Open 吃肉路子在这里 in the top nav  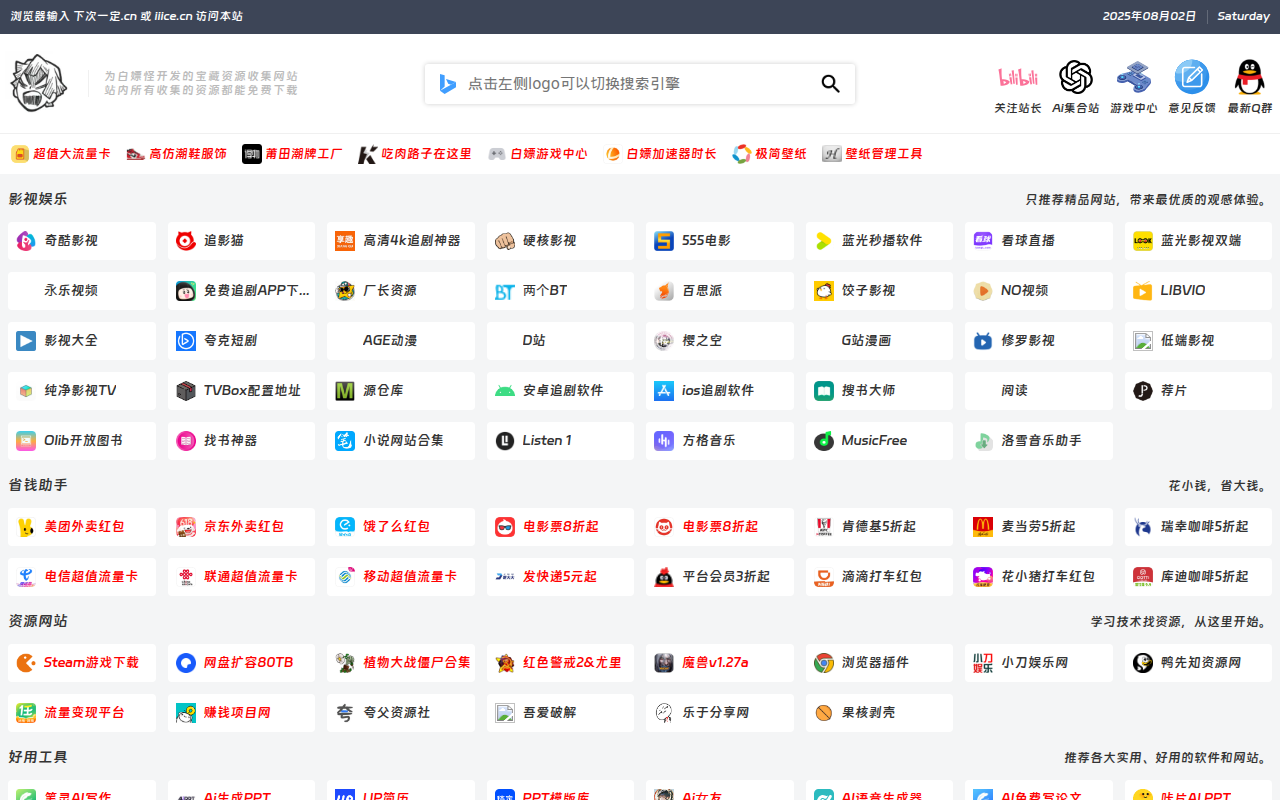(x=415, y=154)
